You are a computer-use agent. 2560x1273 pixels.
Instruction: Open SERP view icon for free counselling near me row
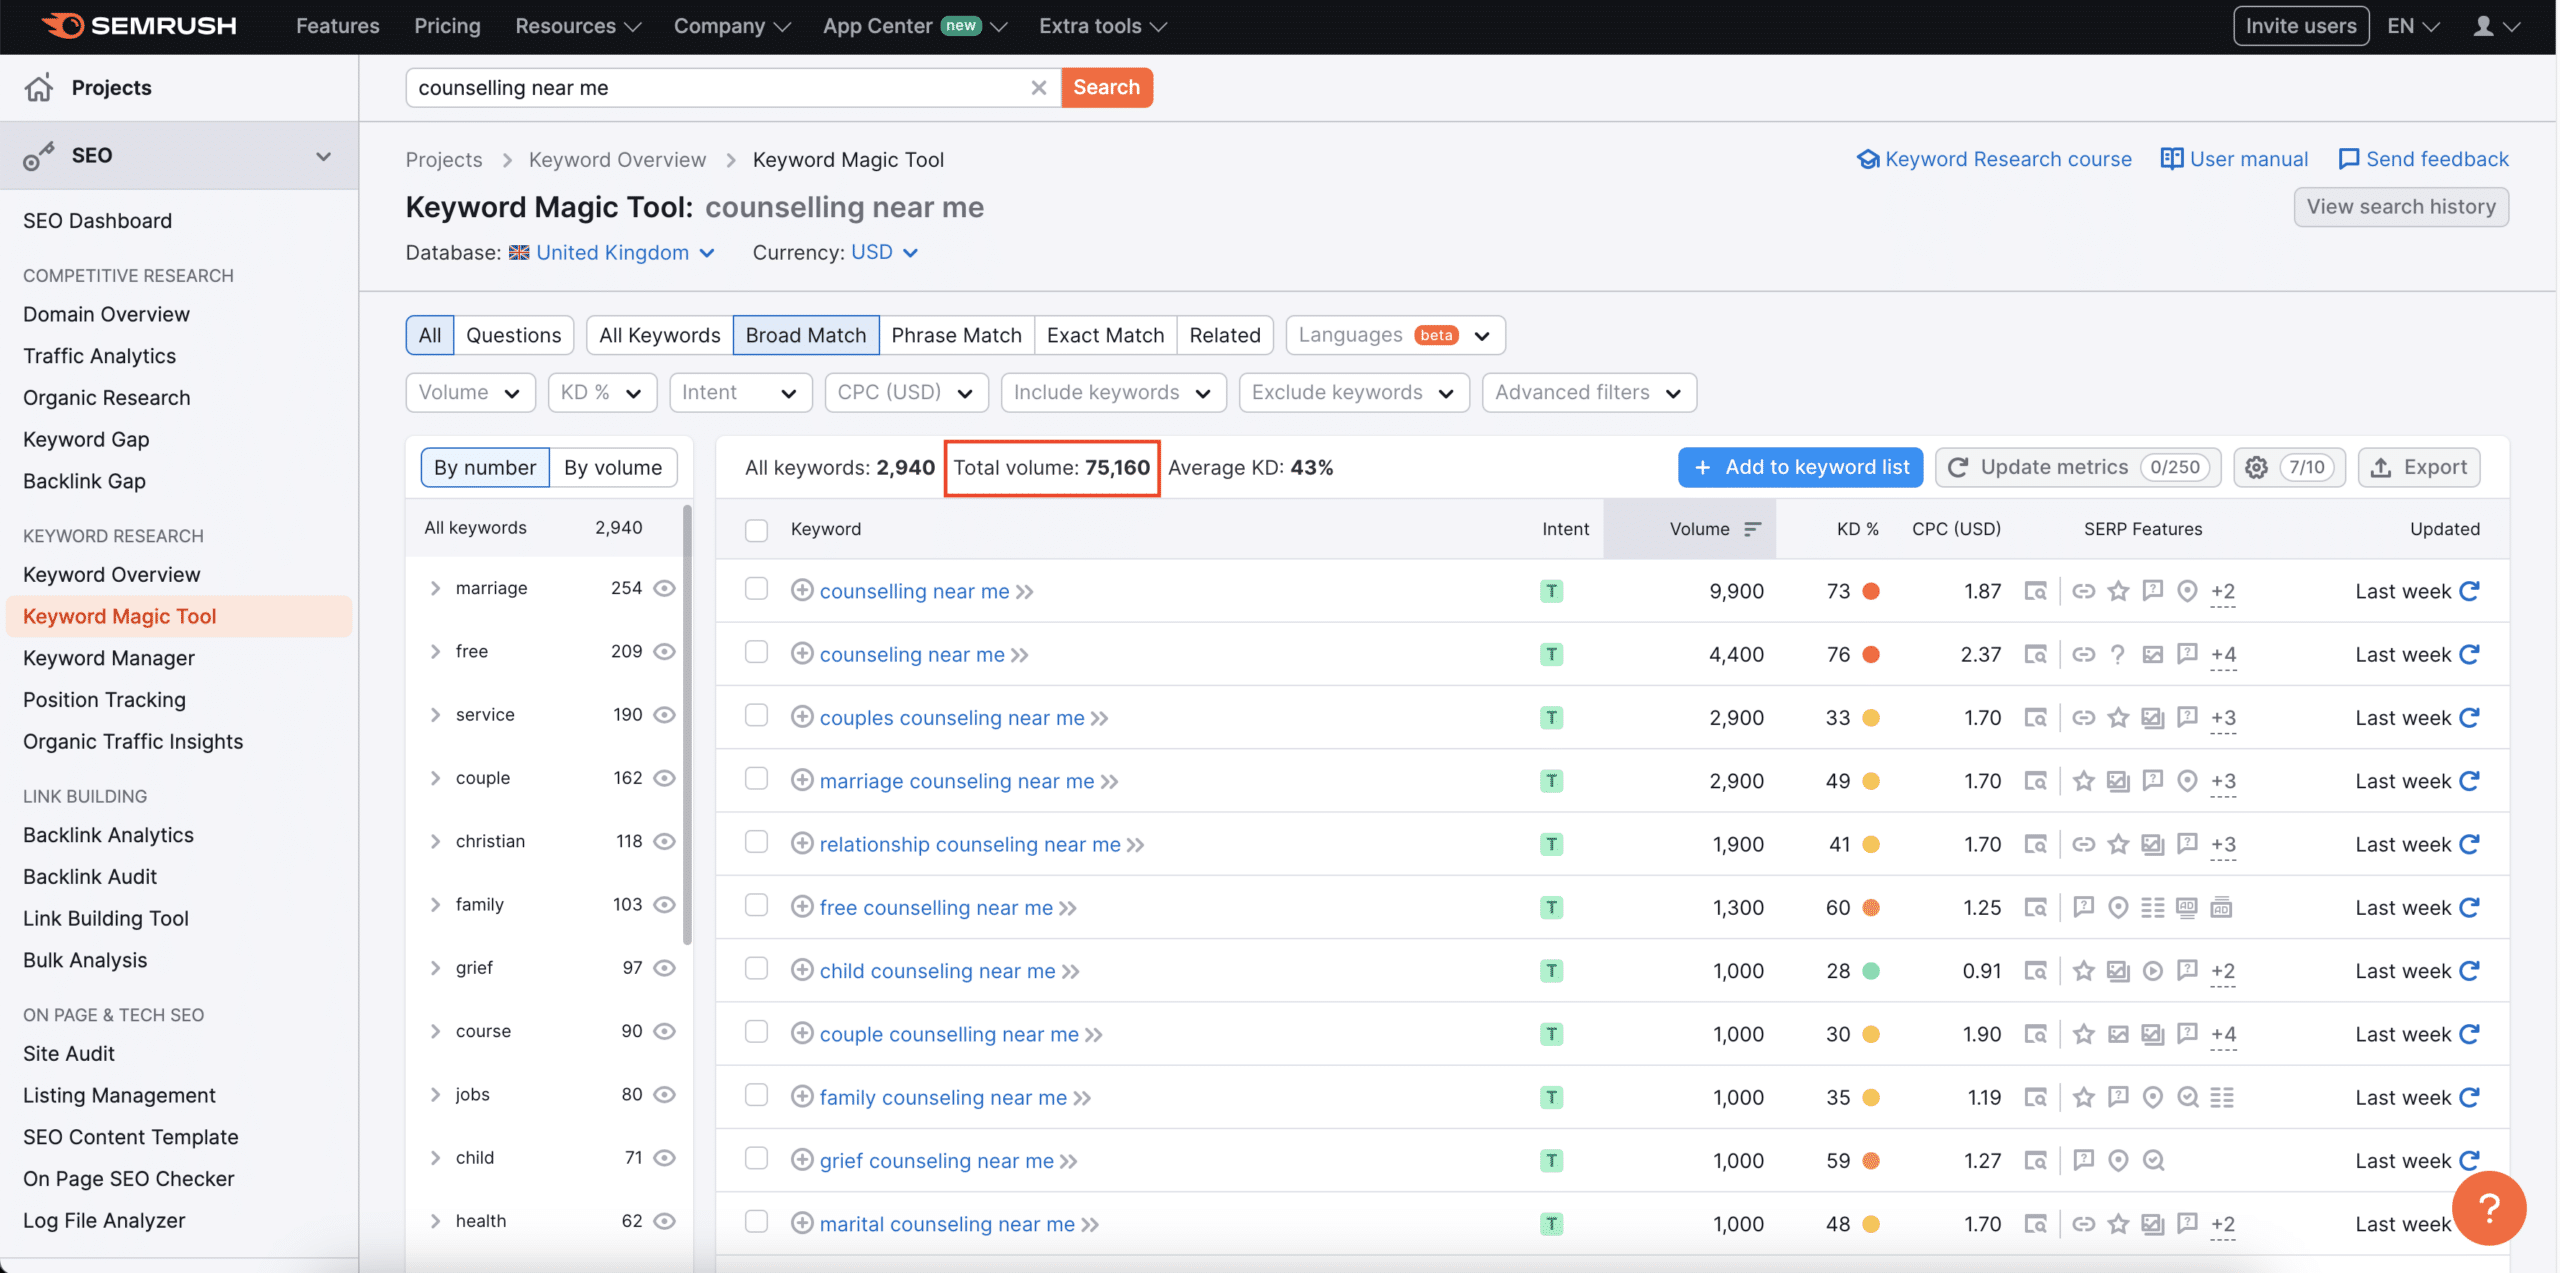click(x=2035, y=908)
